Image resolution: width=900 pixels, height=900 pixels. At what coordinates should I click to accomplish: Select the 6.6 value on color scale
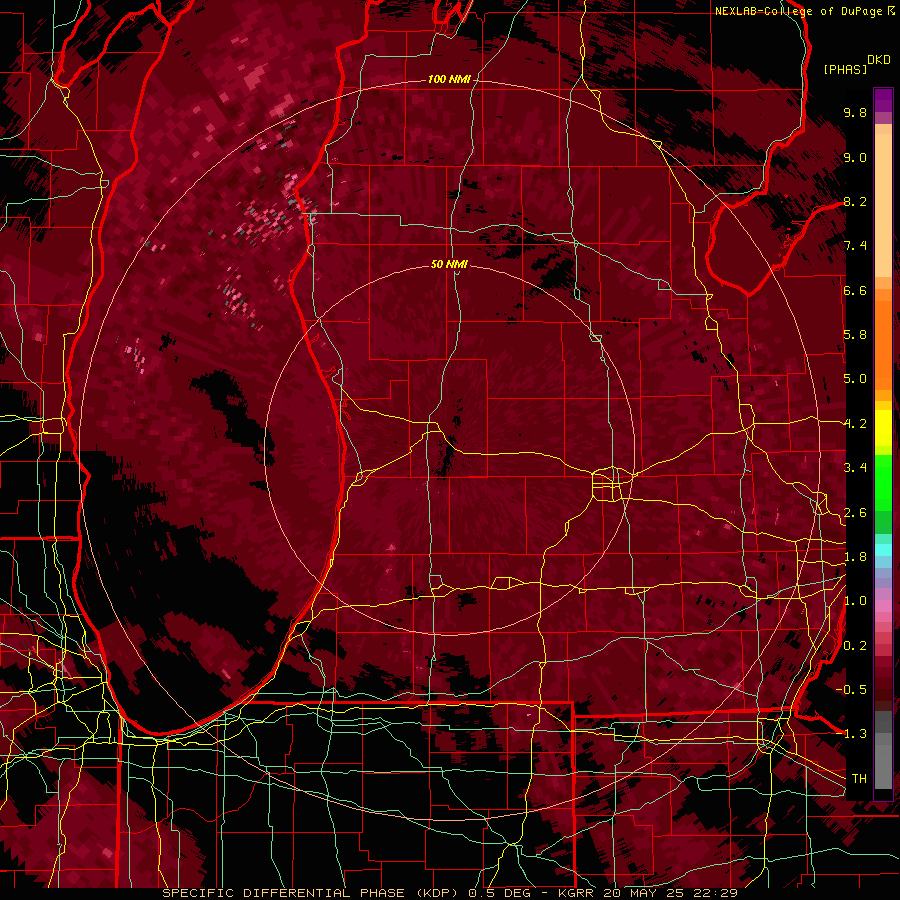(x=855, y=290)
